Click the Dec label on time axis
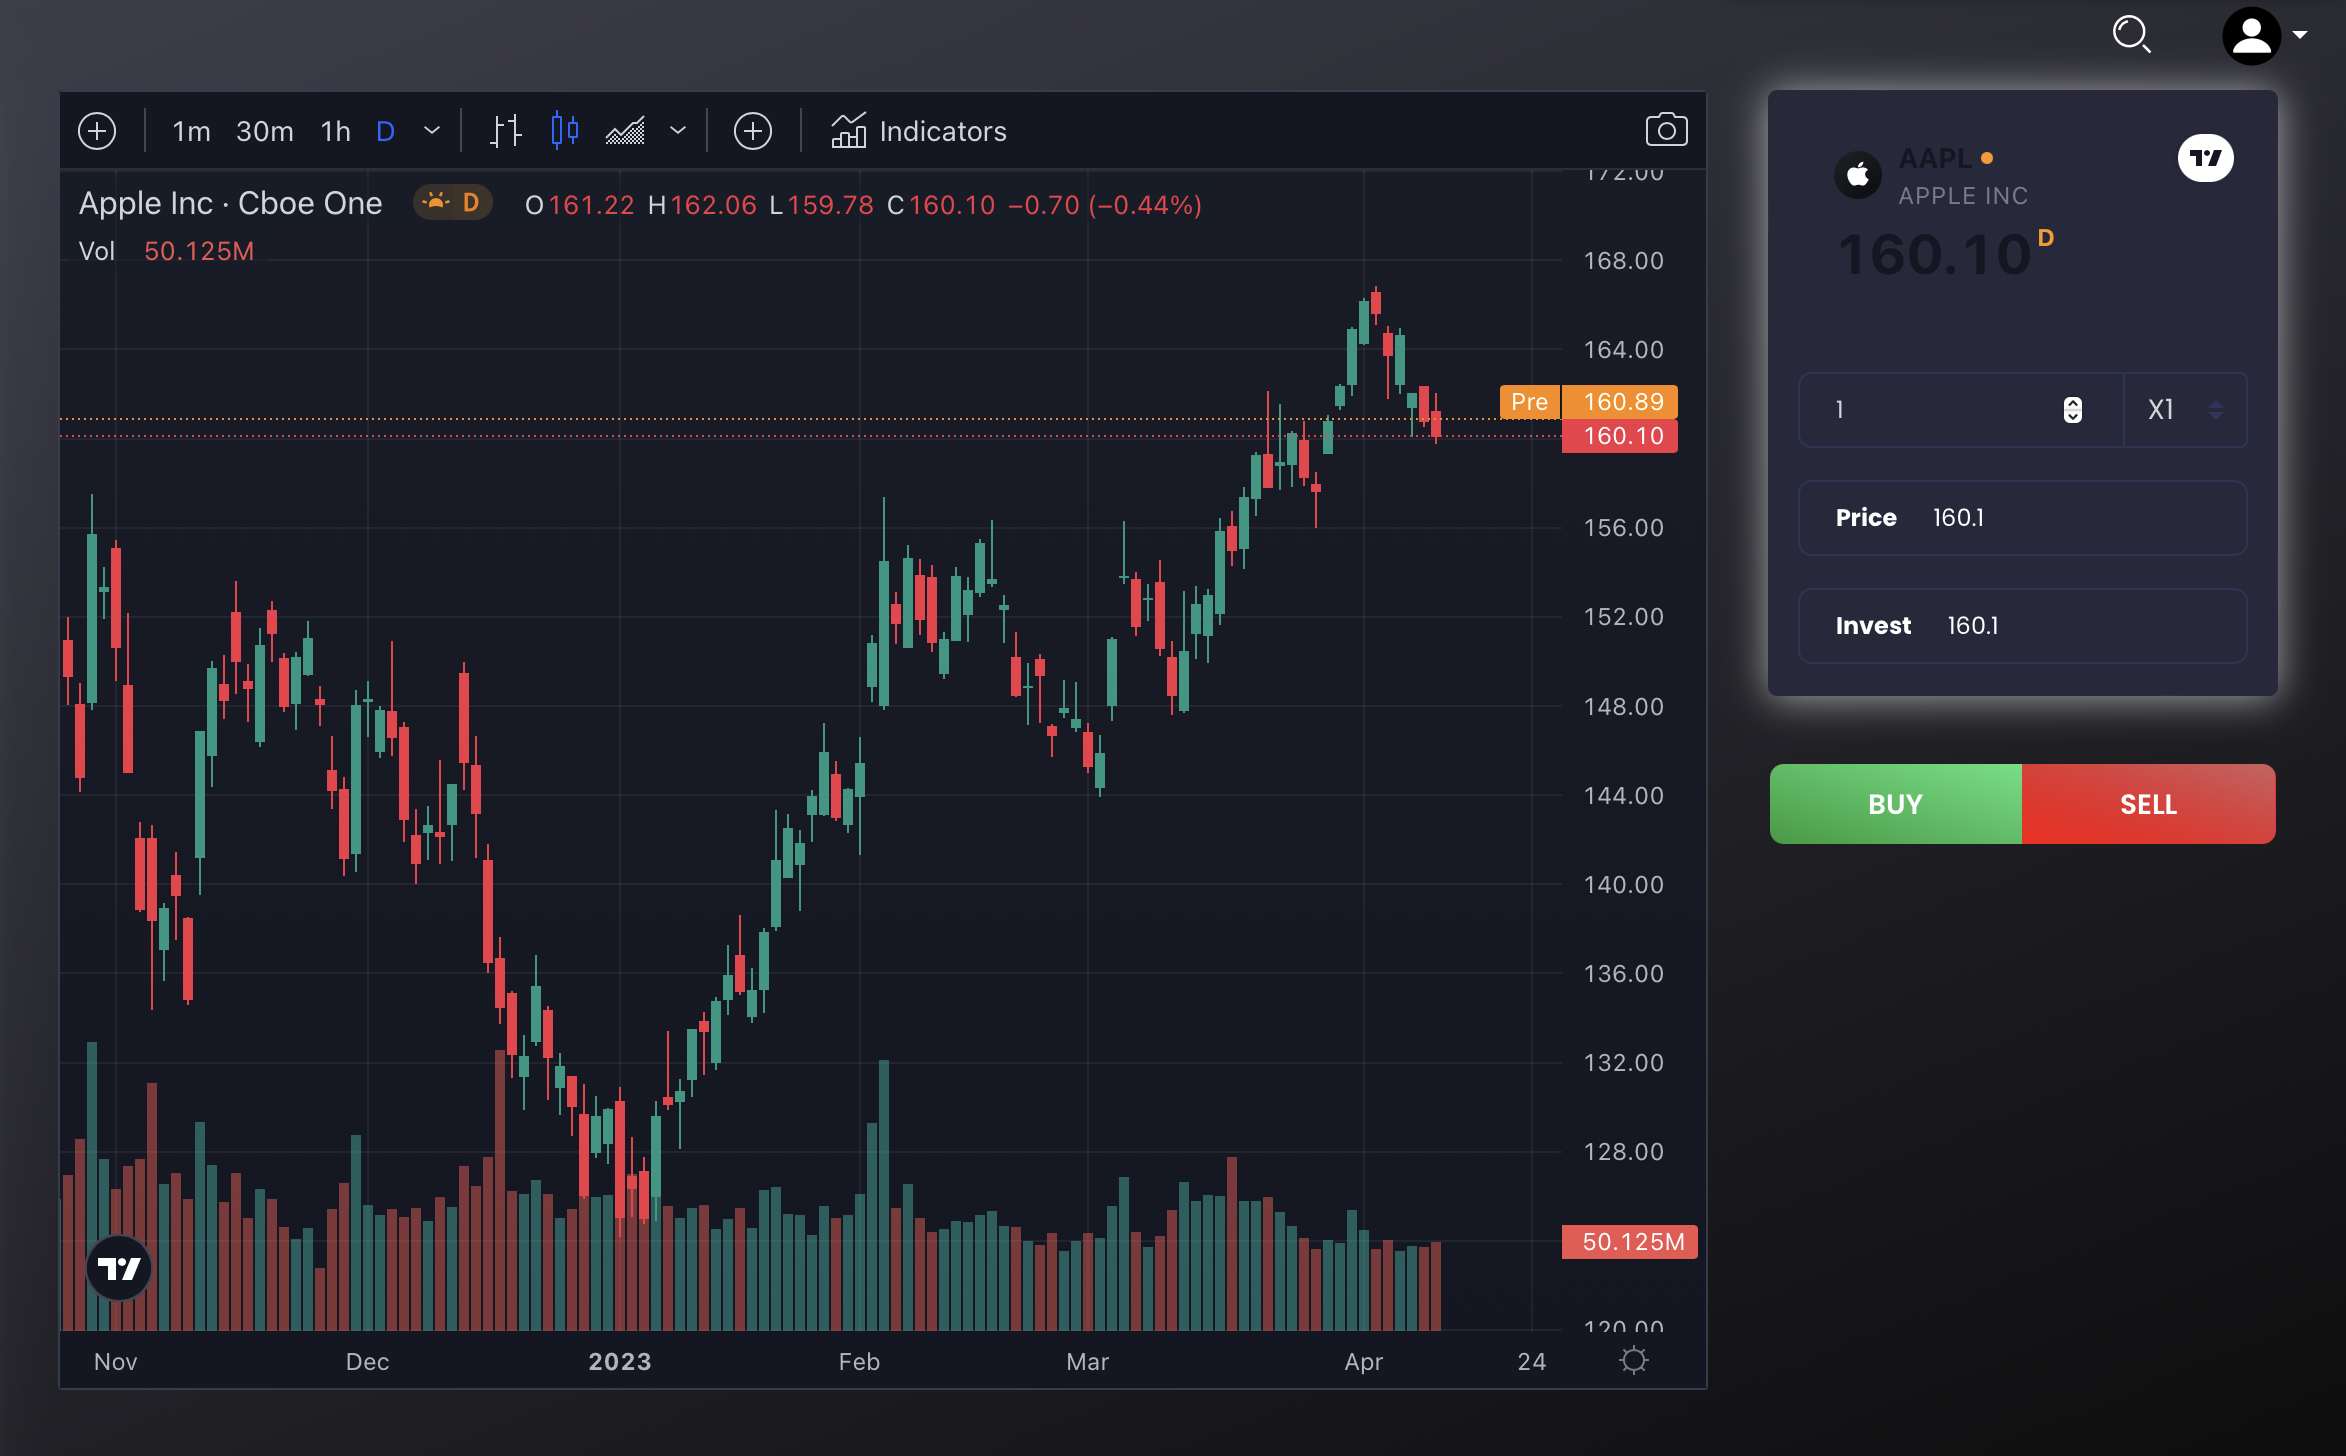 point(367,1361)
